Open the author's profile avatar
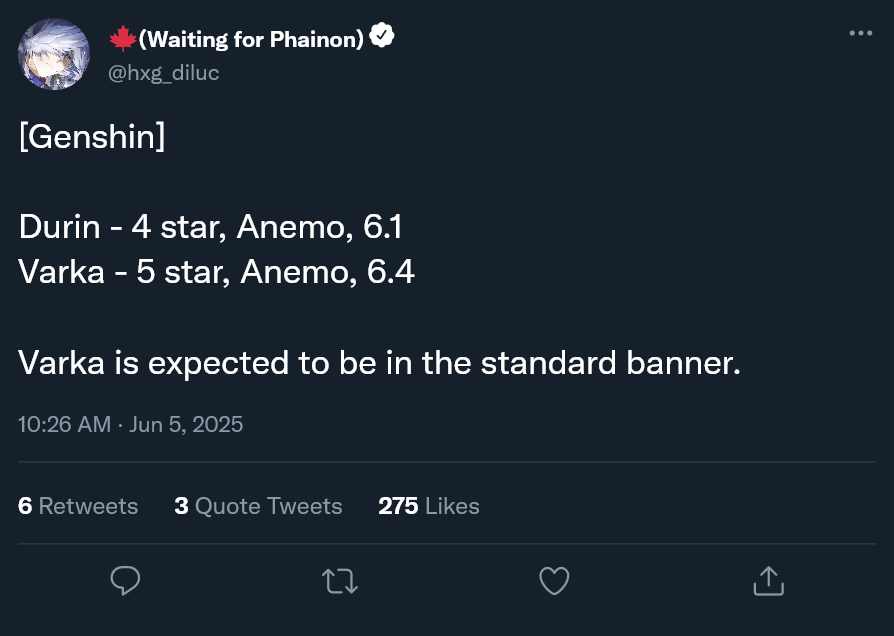The image size is (894, 636). coord(54,54)
